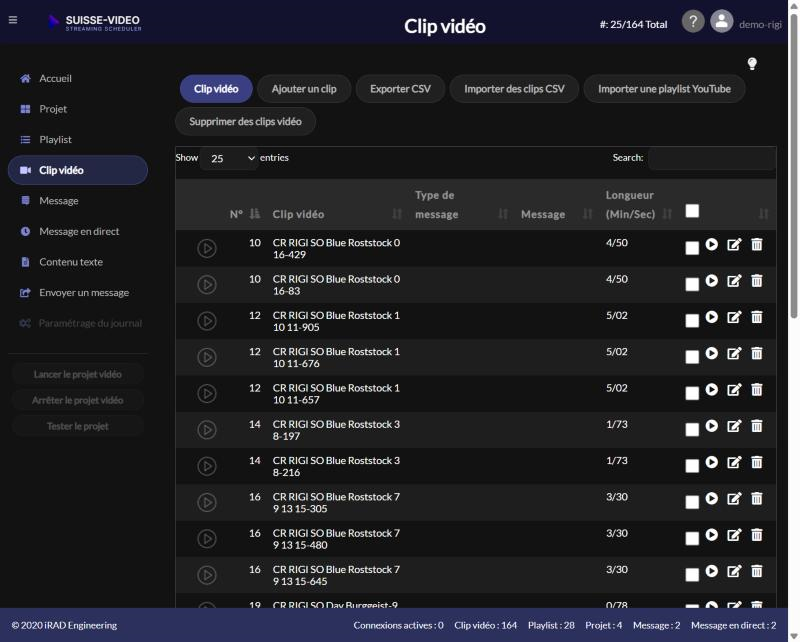Sort by the Type de message column
The image size is (800, 642).
(461, 205)
